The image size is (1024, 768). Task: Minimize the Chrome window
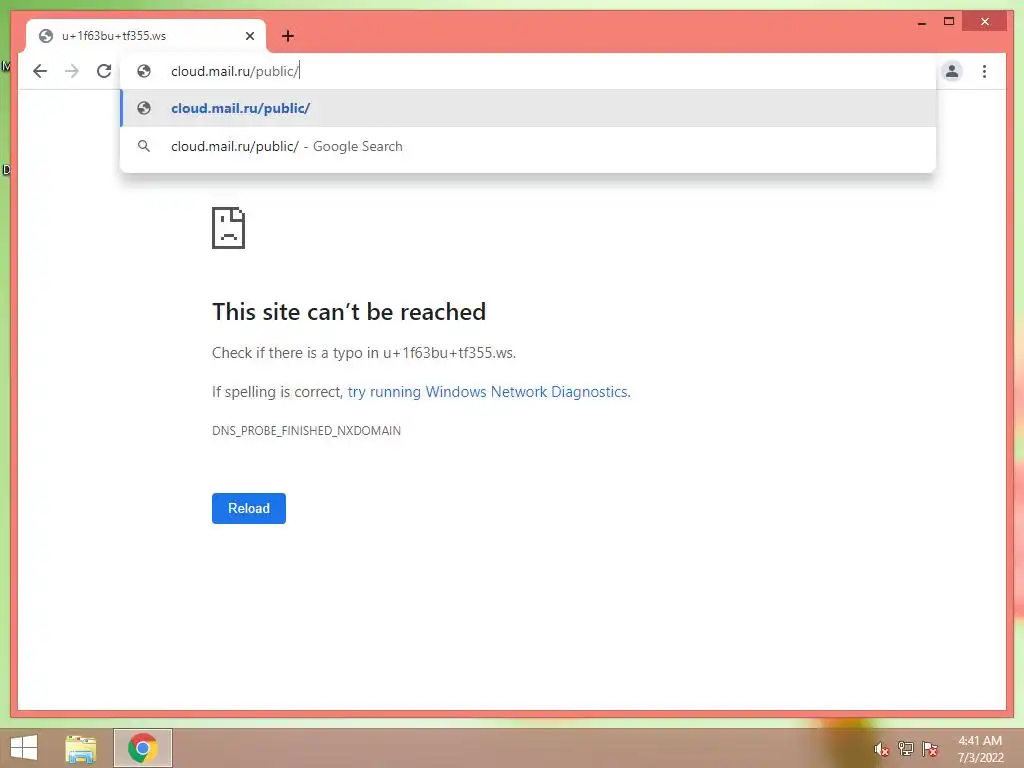(x=921, y=22)
